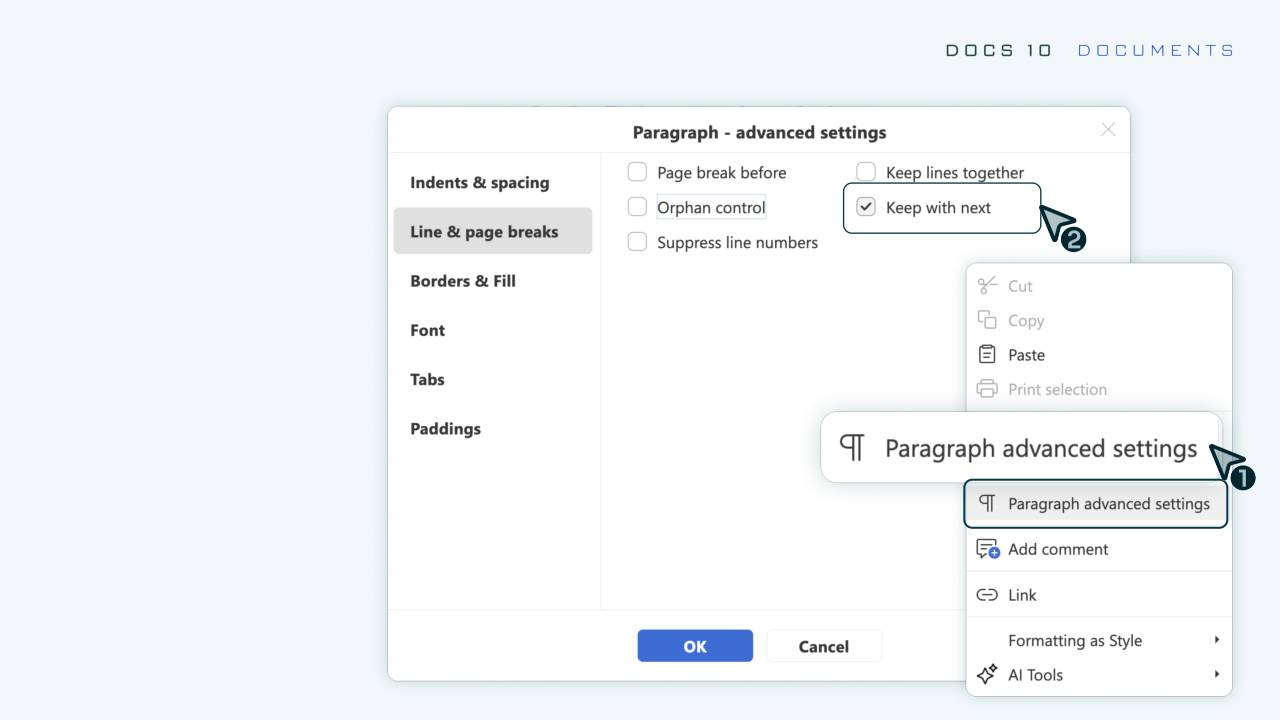Click the Copy icon in context menu
This screenshot has height=720, width=1280.
(987, 320)
